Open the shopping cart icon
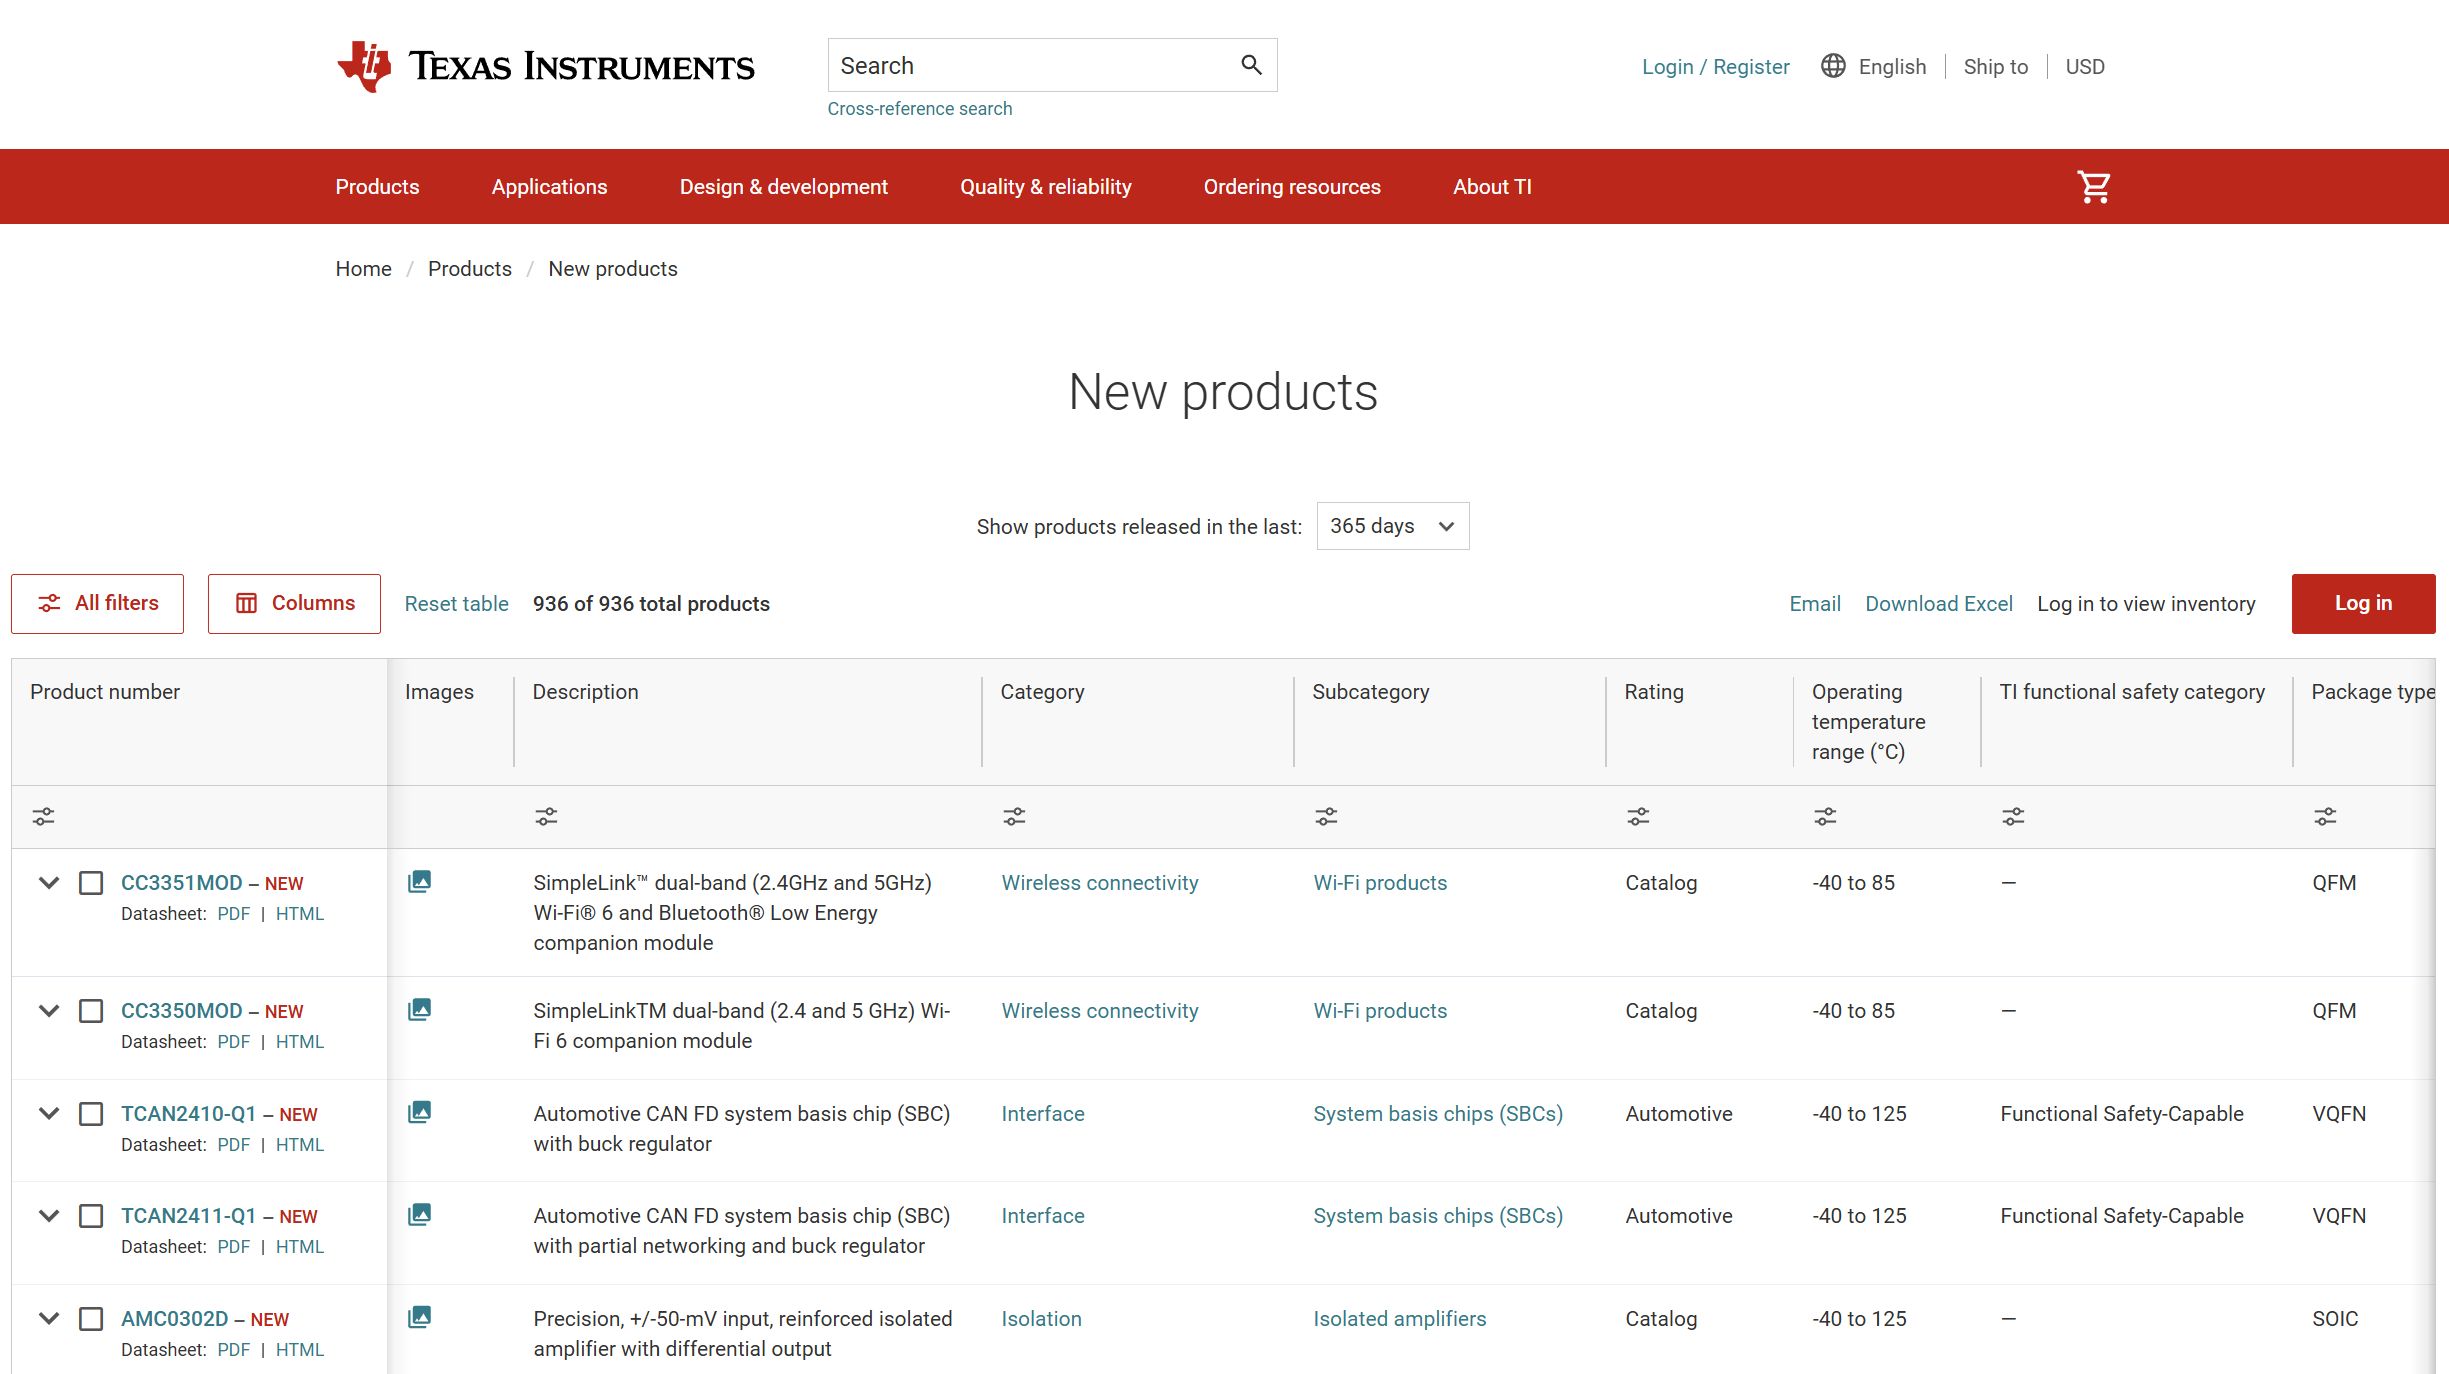The height and width of the screenshot is (1374, 2449). point(2093,187)
